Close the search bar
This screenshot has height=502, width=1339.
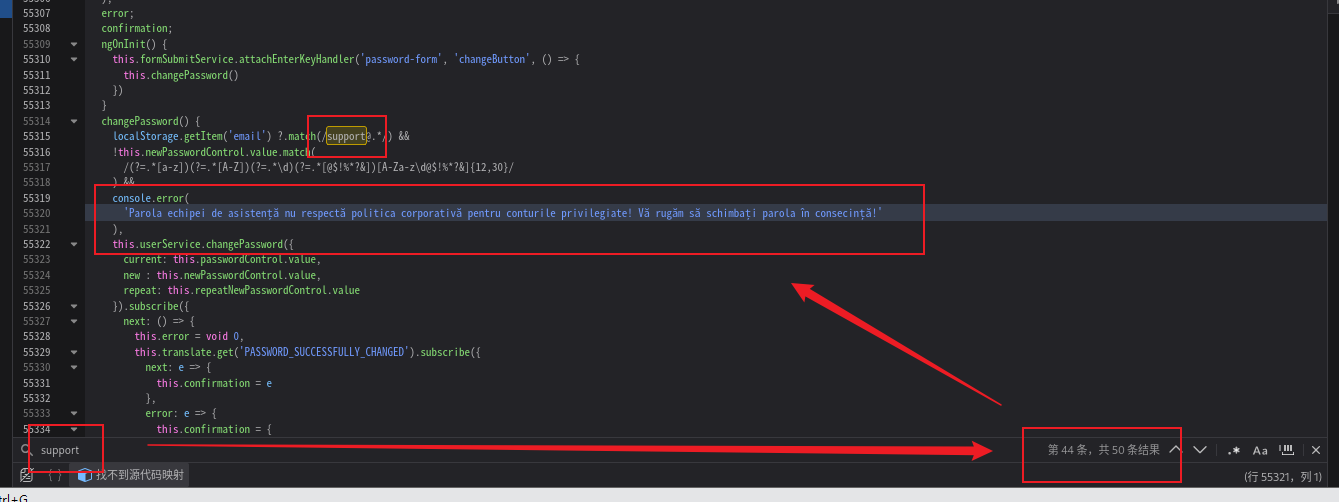(x=1316, y=450)
